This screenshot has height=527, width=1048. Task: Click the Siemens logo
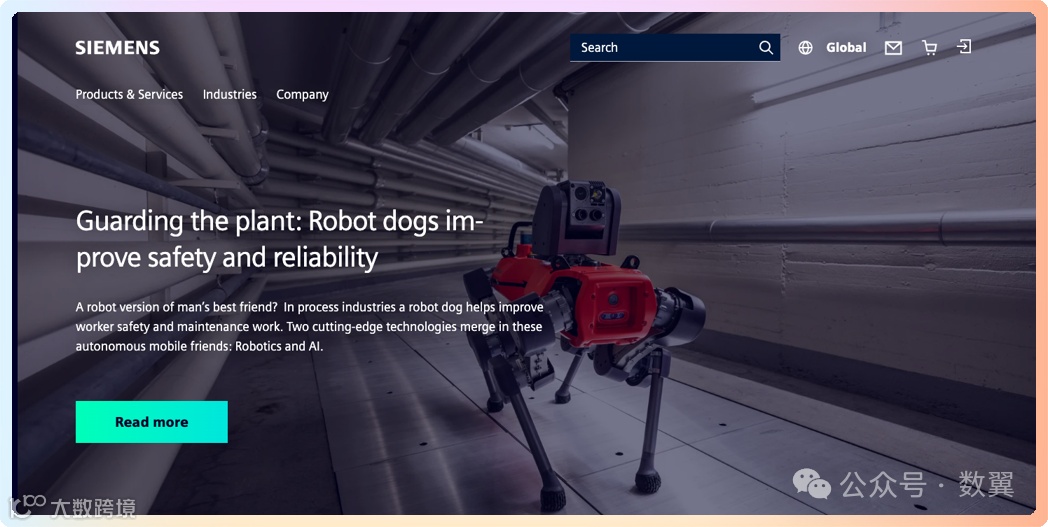(118, 47)
